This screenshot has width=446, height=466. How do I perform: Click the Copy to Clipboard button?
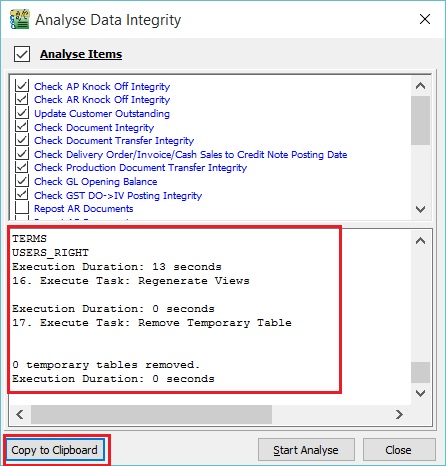pyautogui.click(x=55, y=450)
